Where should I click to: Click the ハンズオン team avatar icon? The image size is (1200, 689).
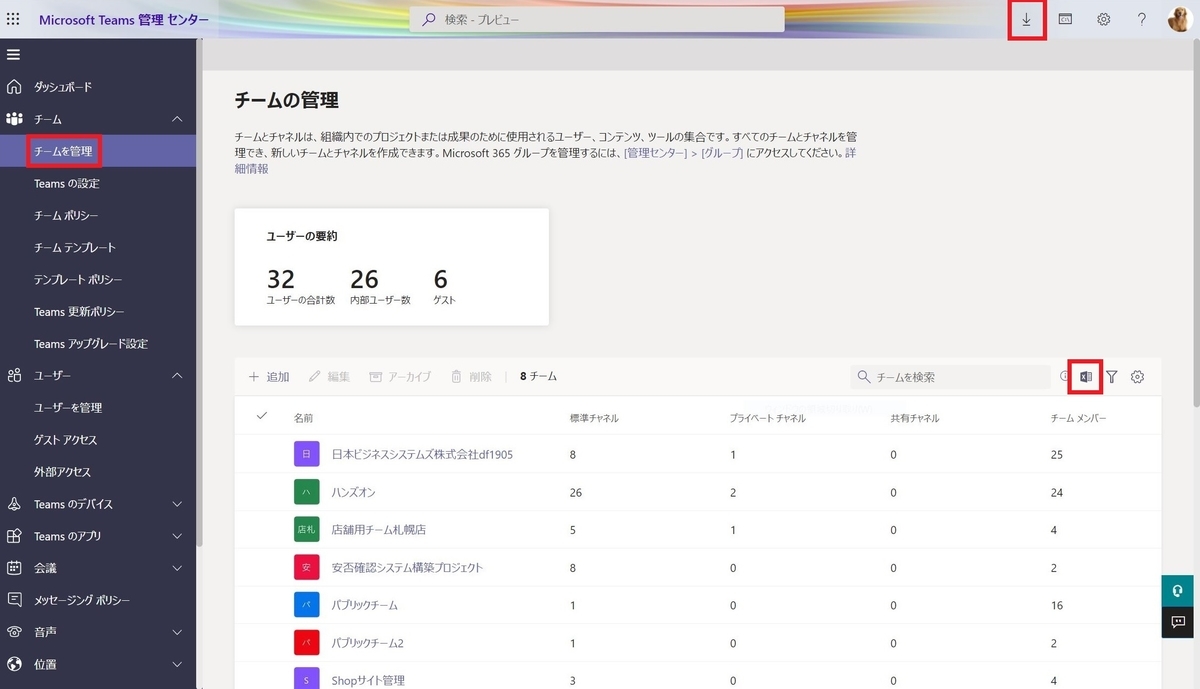[307, 492]
